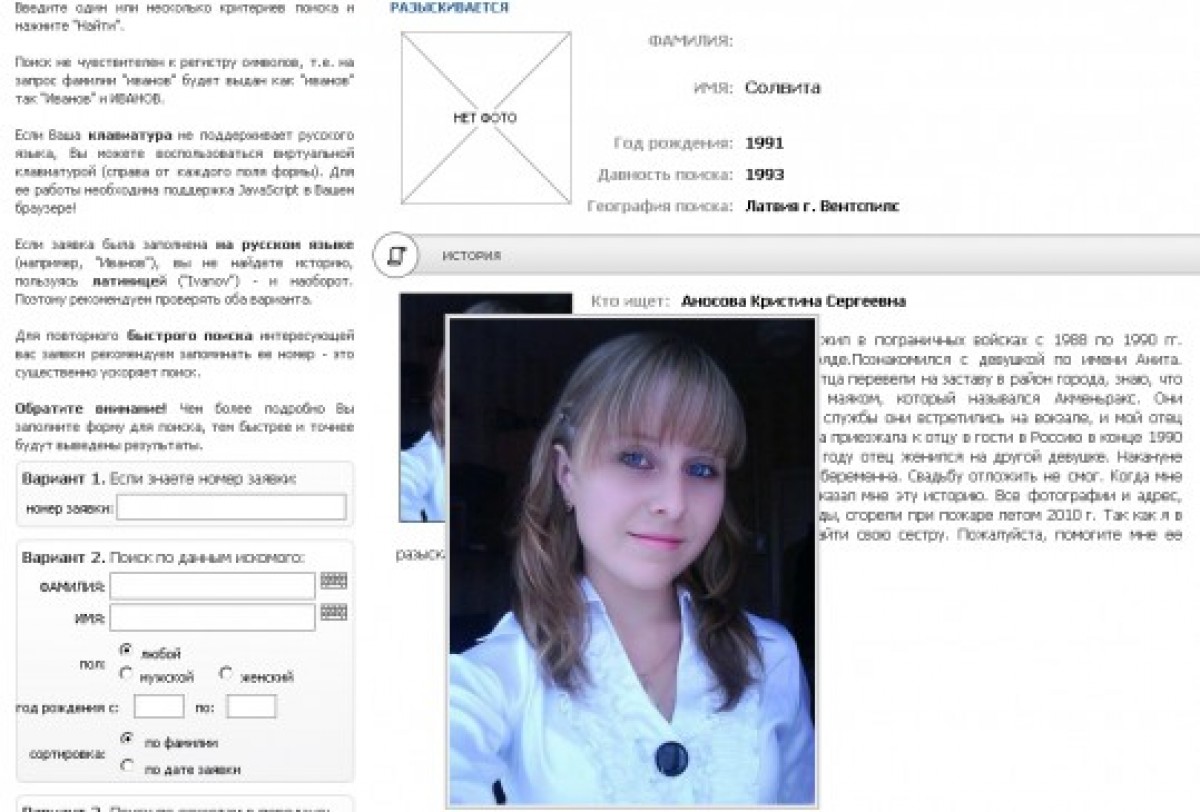Focus the год рождения с field
This screenshot has height=812, width=1200.
pyautogui.click(x=159, y=706)
